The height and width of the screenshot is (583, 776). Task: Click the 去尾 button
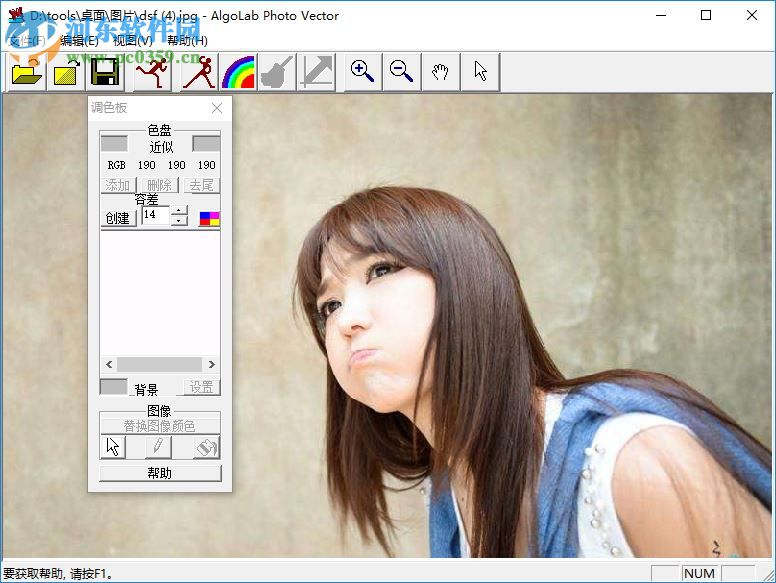[x=202, y=185]
